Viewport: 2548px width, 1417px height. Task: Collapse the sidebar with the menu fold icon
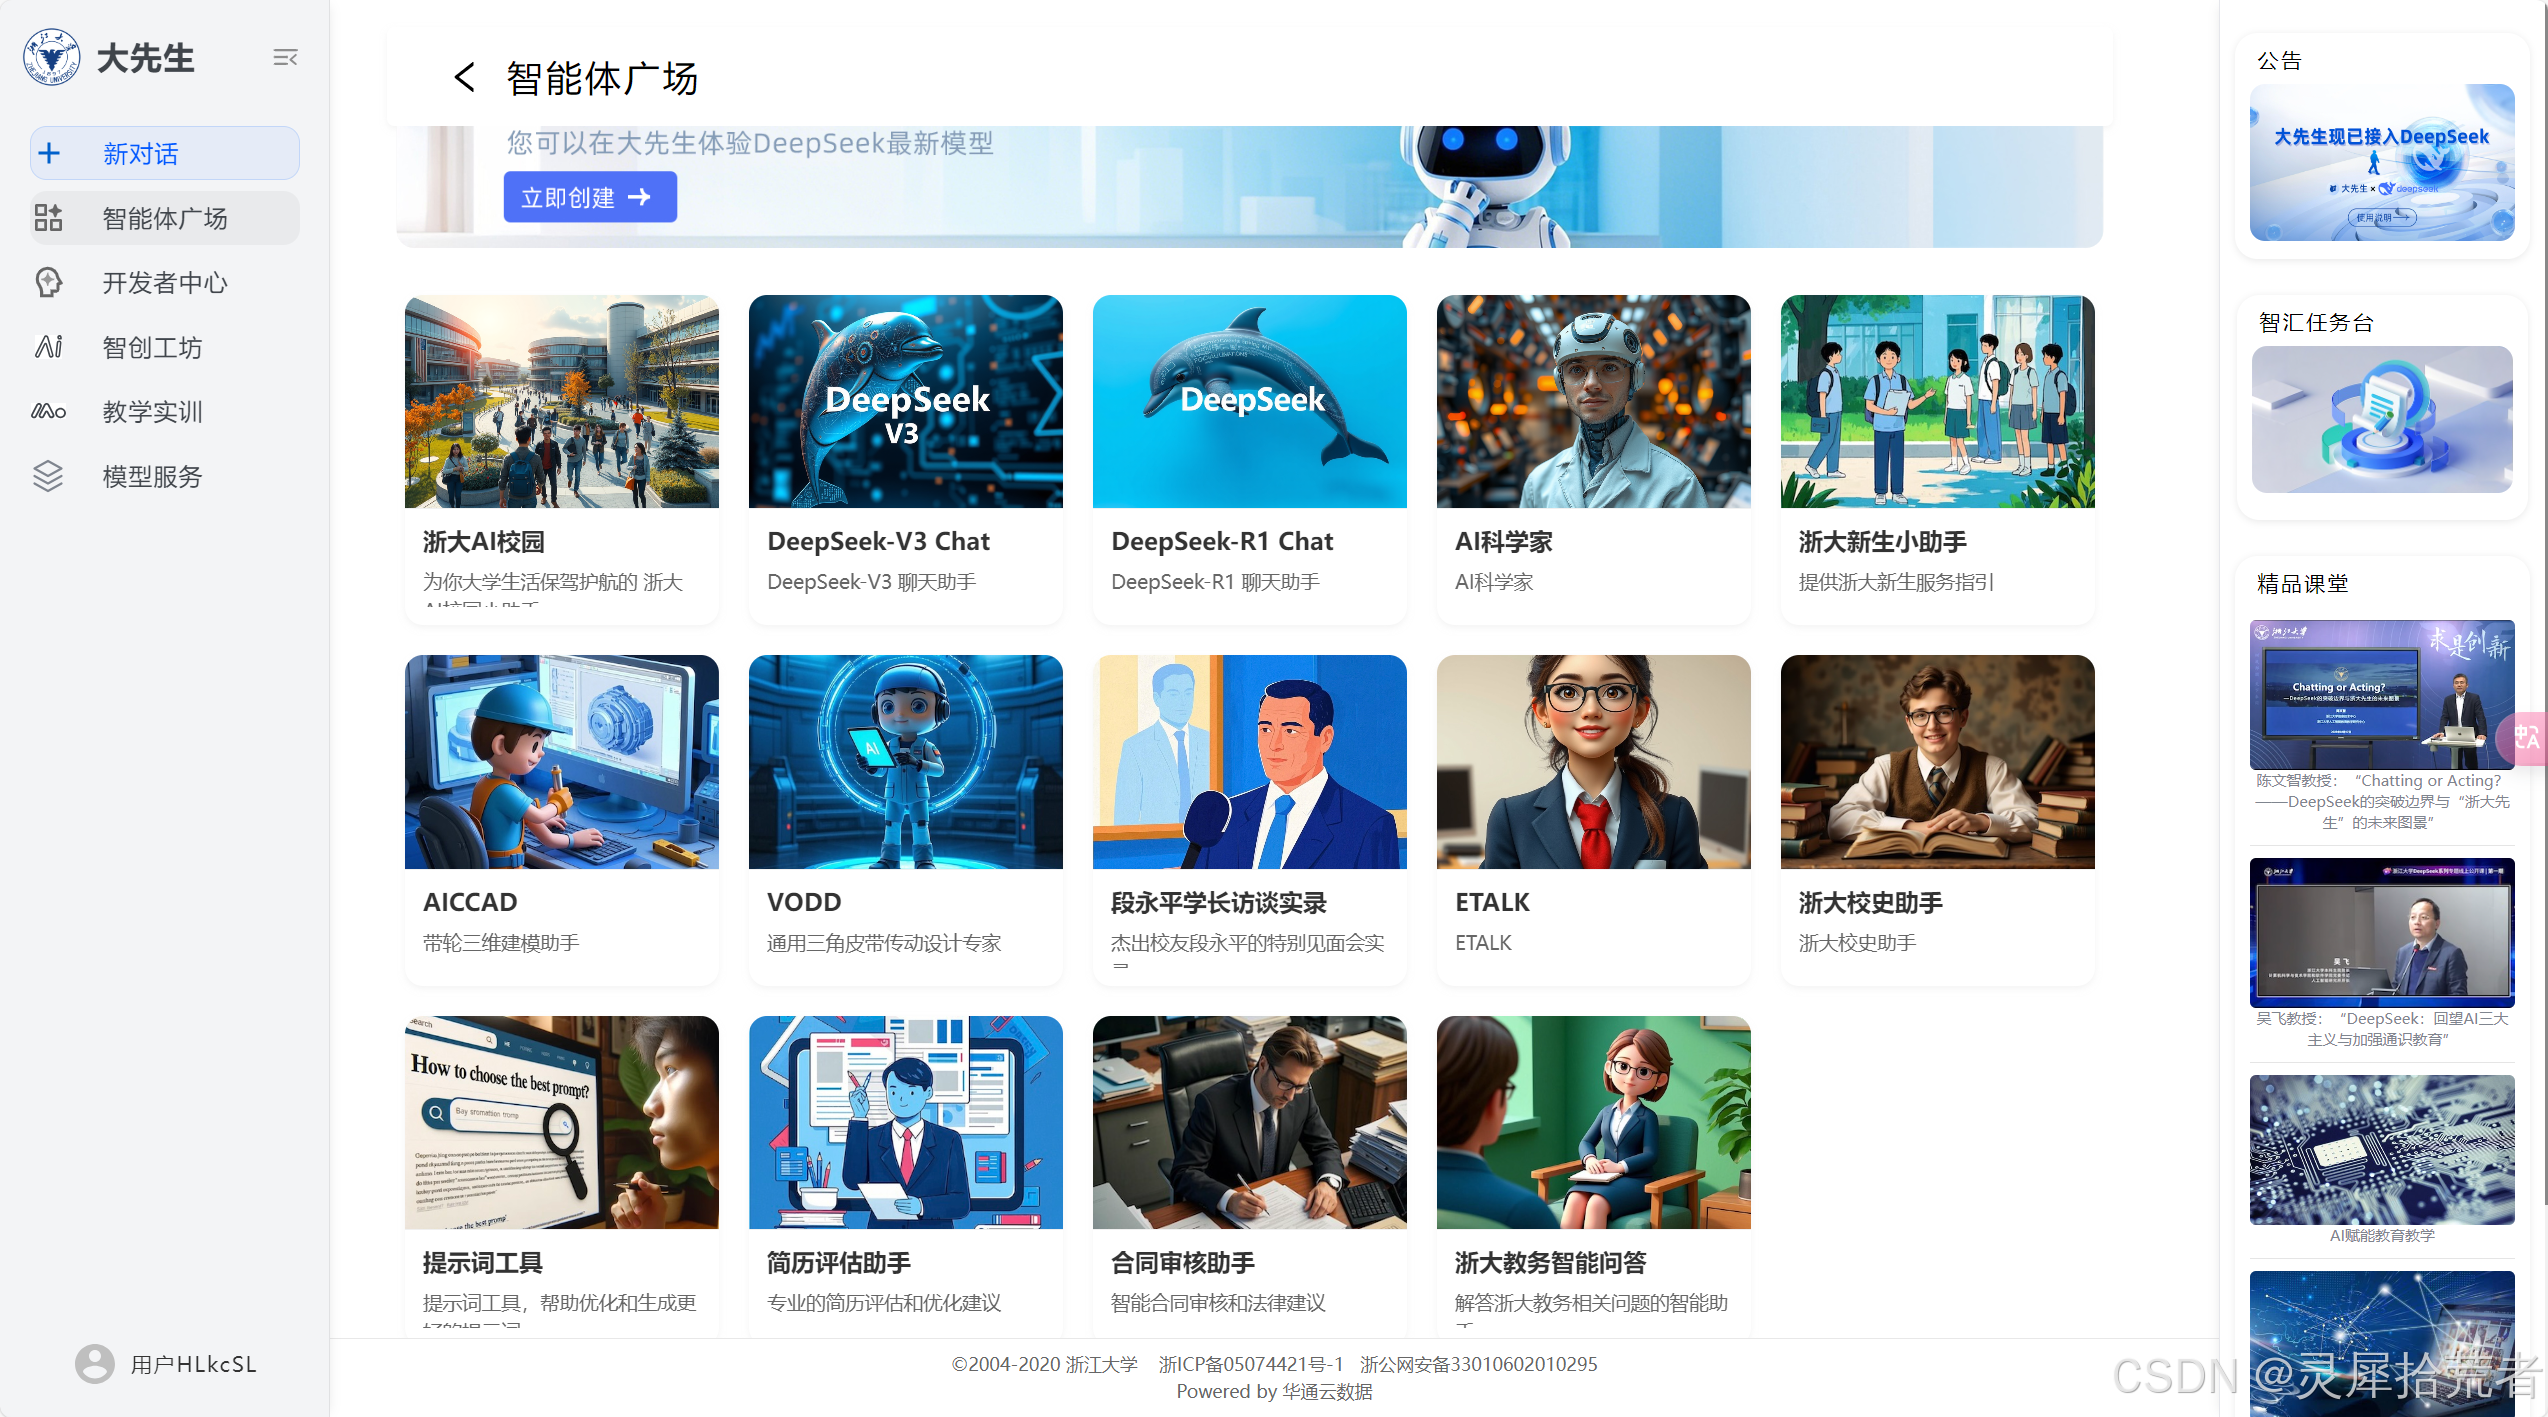(x=285, y=58)
